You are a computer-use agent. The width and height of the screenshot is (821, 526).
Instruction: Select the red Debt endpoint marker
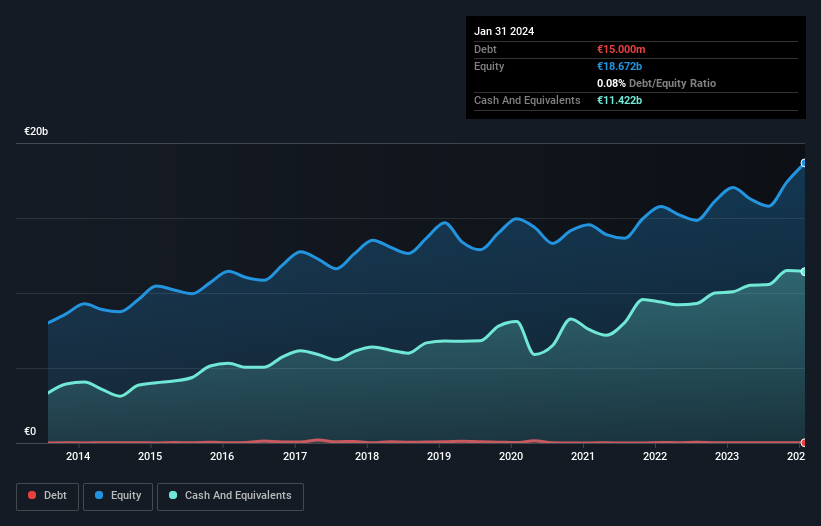(x=804, y=443)
